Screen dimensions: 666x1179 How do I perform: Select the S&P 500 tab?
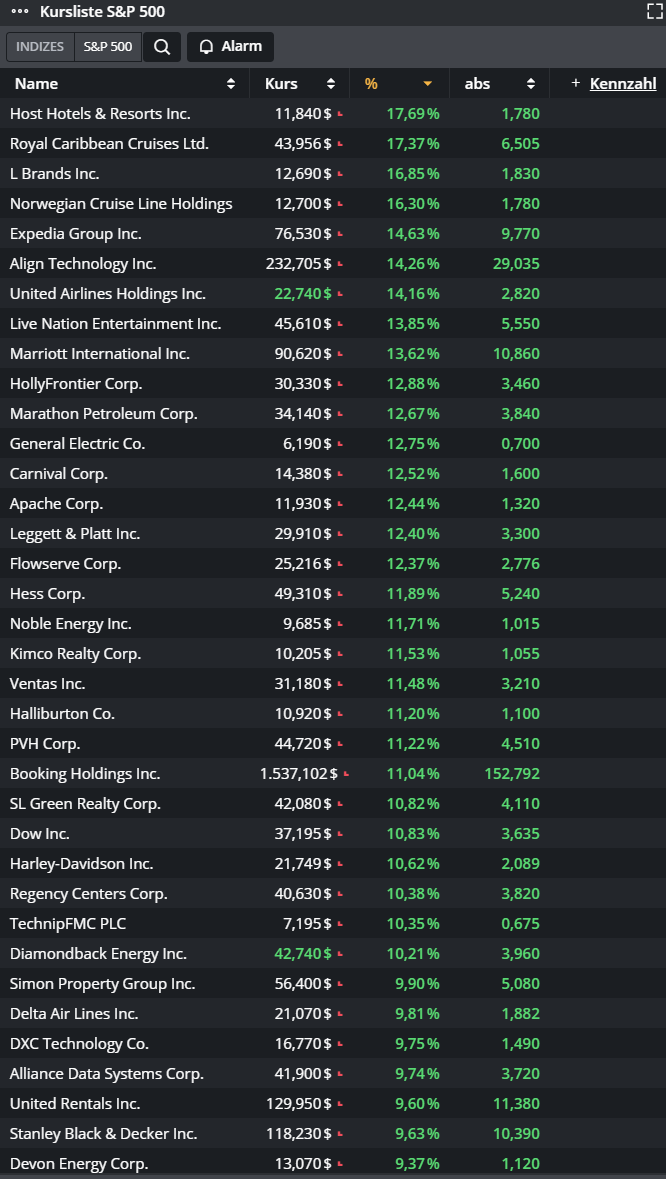pos(107,47)
